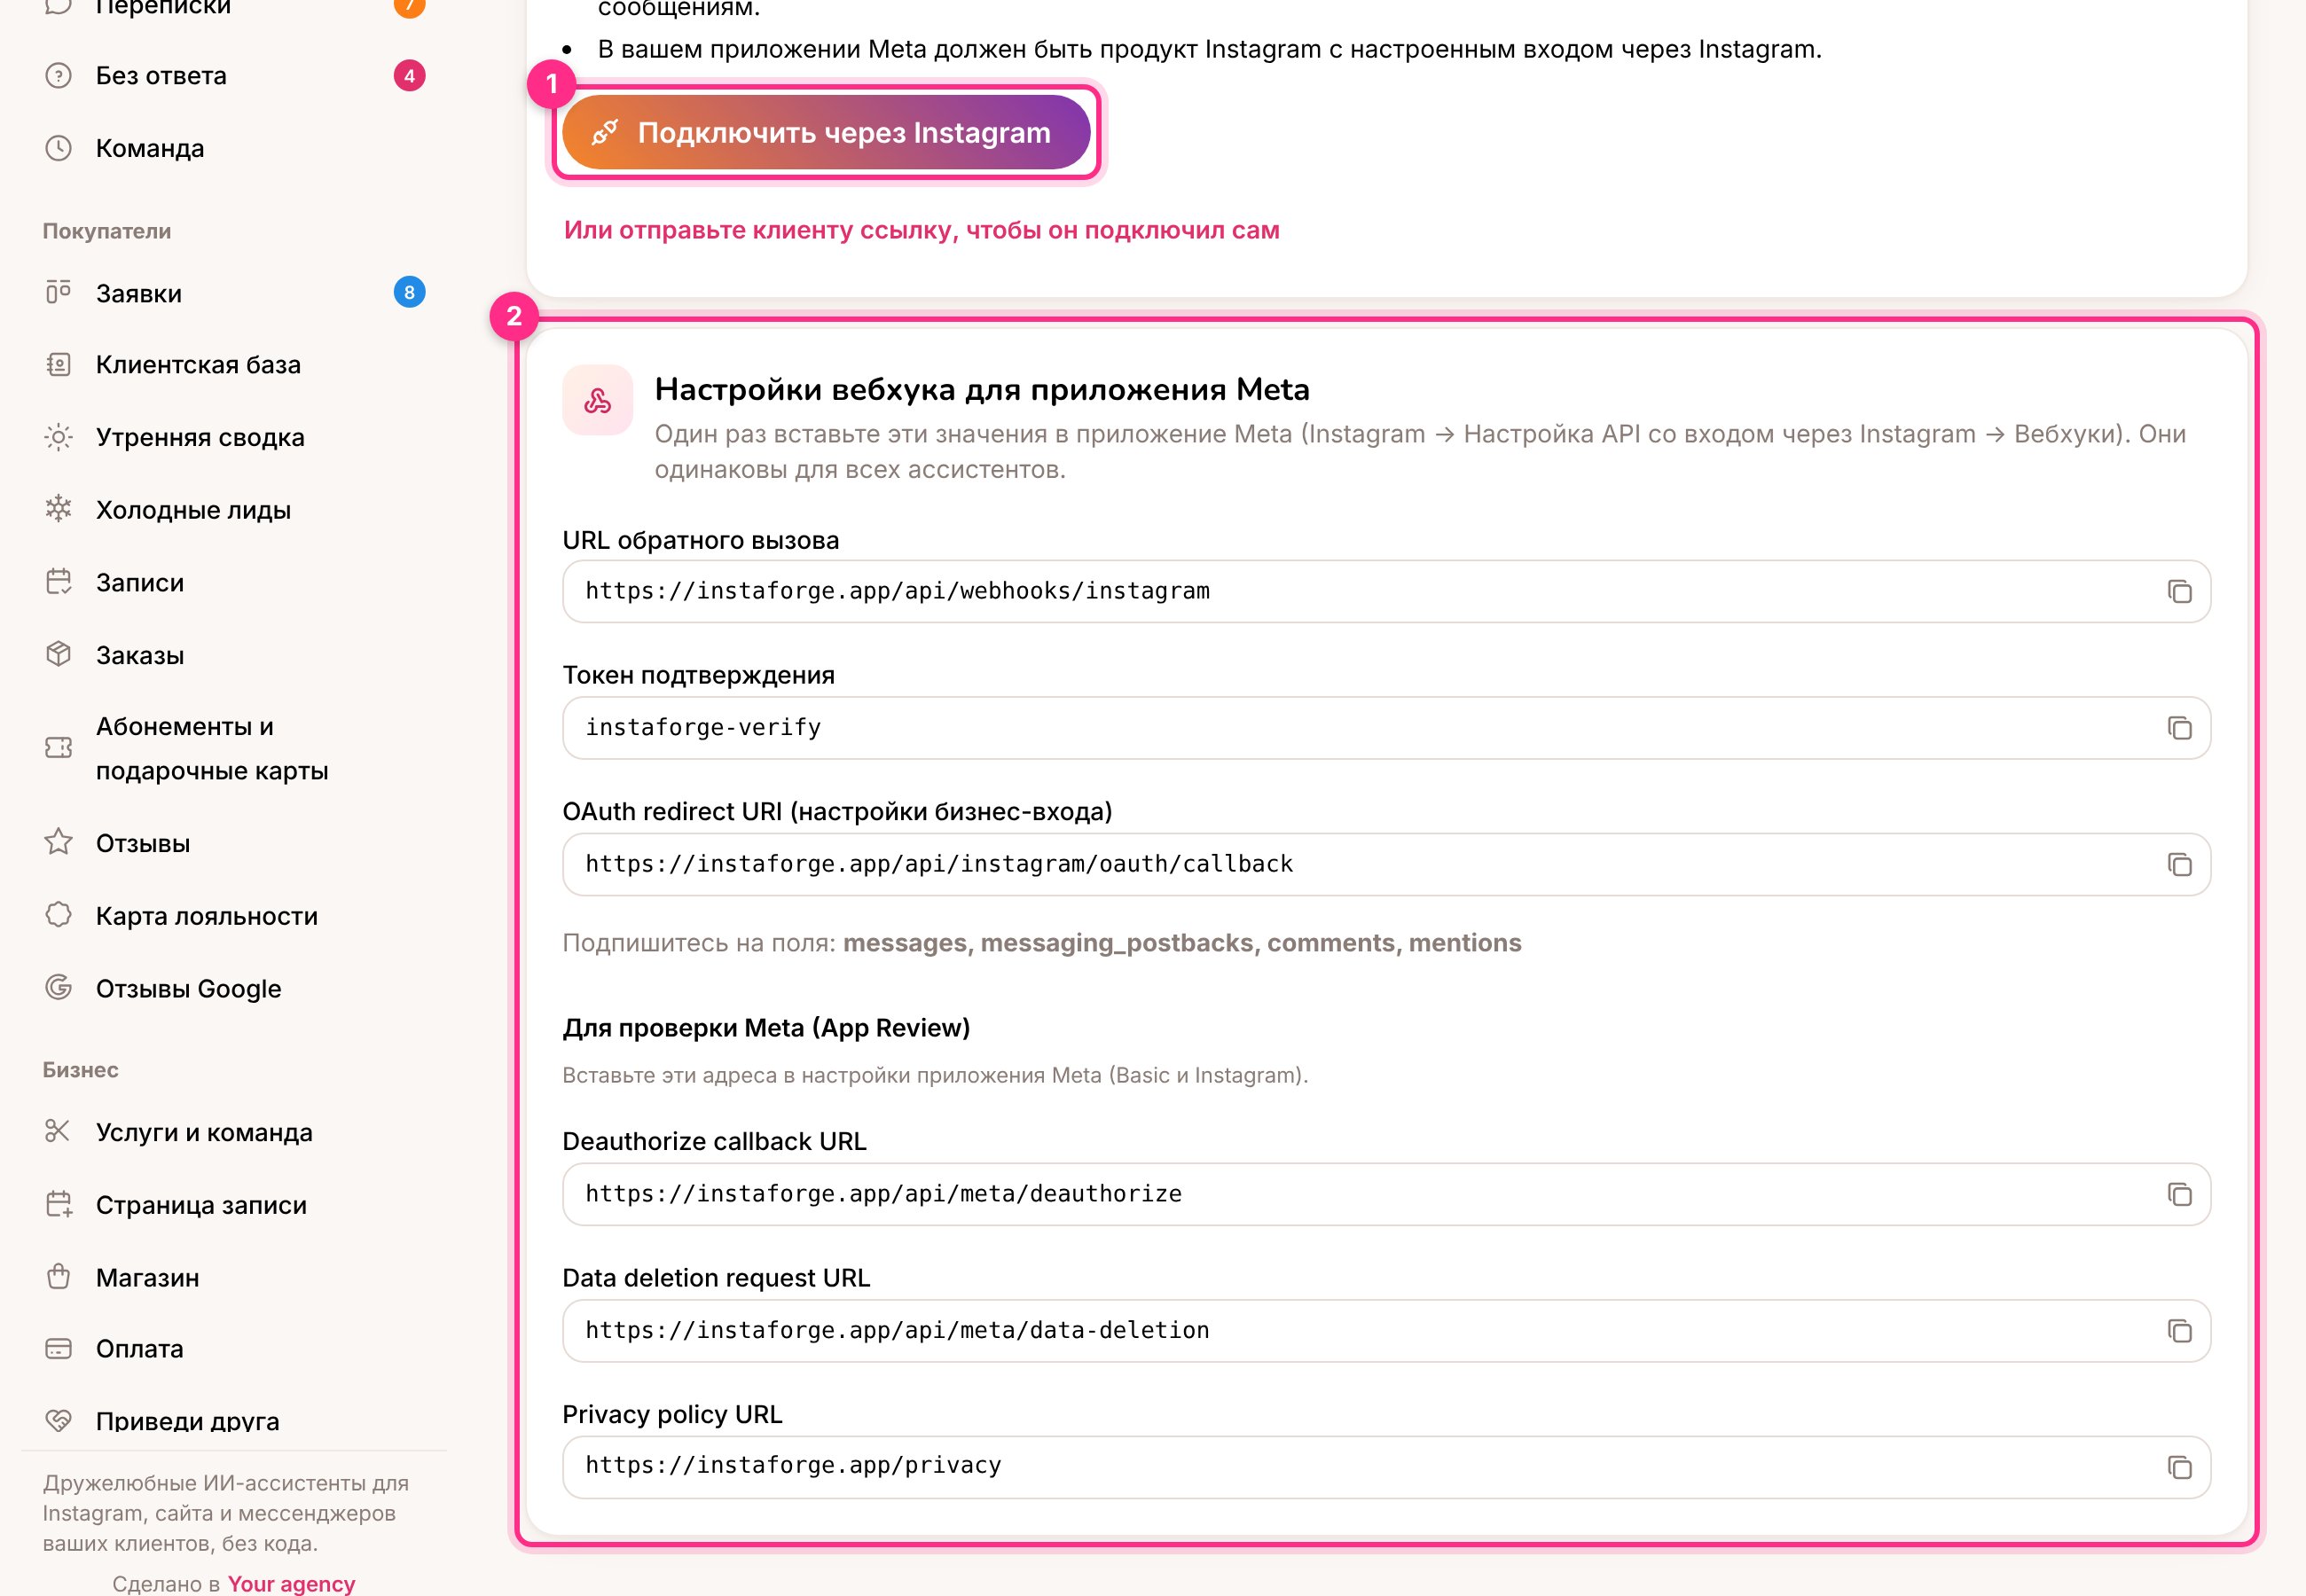2306x1596 pixels.
Task: Click the Отзывы Google logo icon
Action: (59, 988)
